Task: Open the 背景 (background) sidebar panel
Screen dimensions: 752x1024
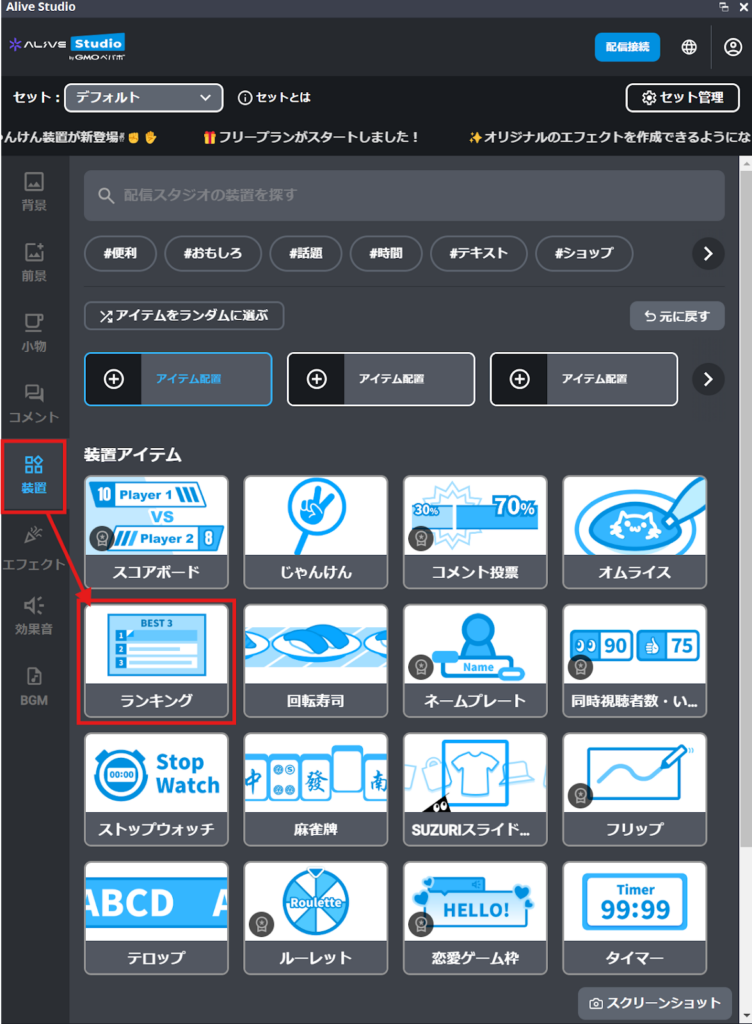Action: coord(34,191)
